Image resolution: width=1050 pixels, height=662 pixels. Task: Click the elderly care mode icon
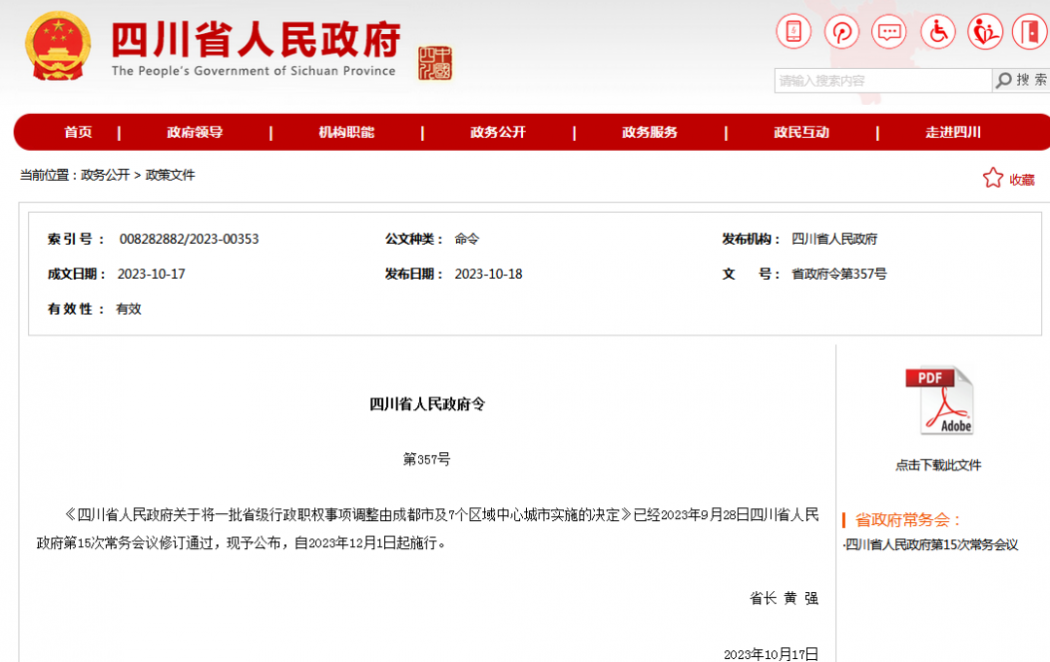click(984, 32)
